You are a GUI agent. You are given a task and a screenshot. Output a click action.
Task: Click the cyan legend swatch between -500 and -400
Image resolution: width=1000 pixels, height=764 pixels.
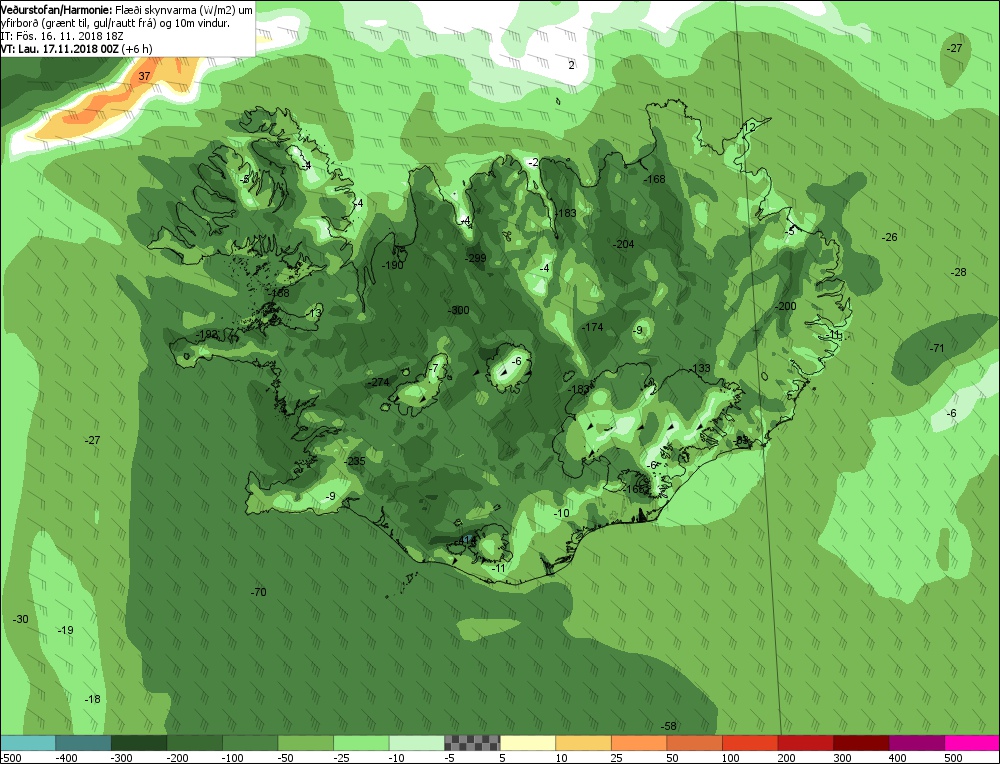coord(27,743)
